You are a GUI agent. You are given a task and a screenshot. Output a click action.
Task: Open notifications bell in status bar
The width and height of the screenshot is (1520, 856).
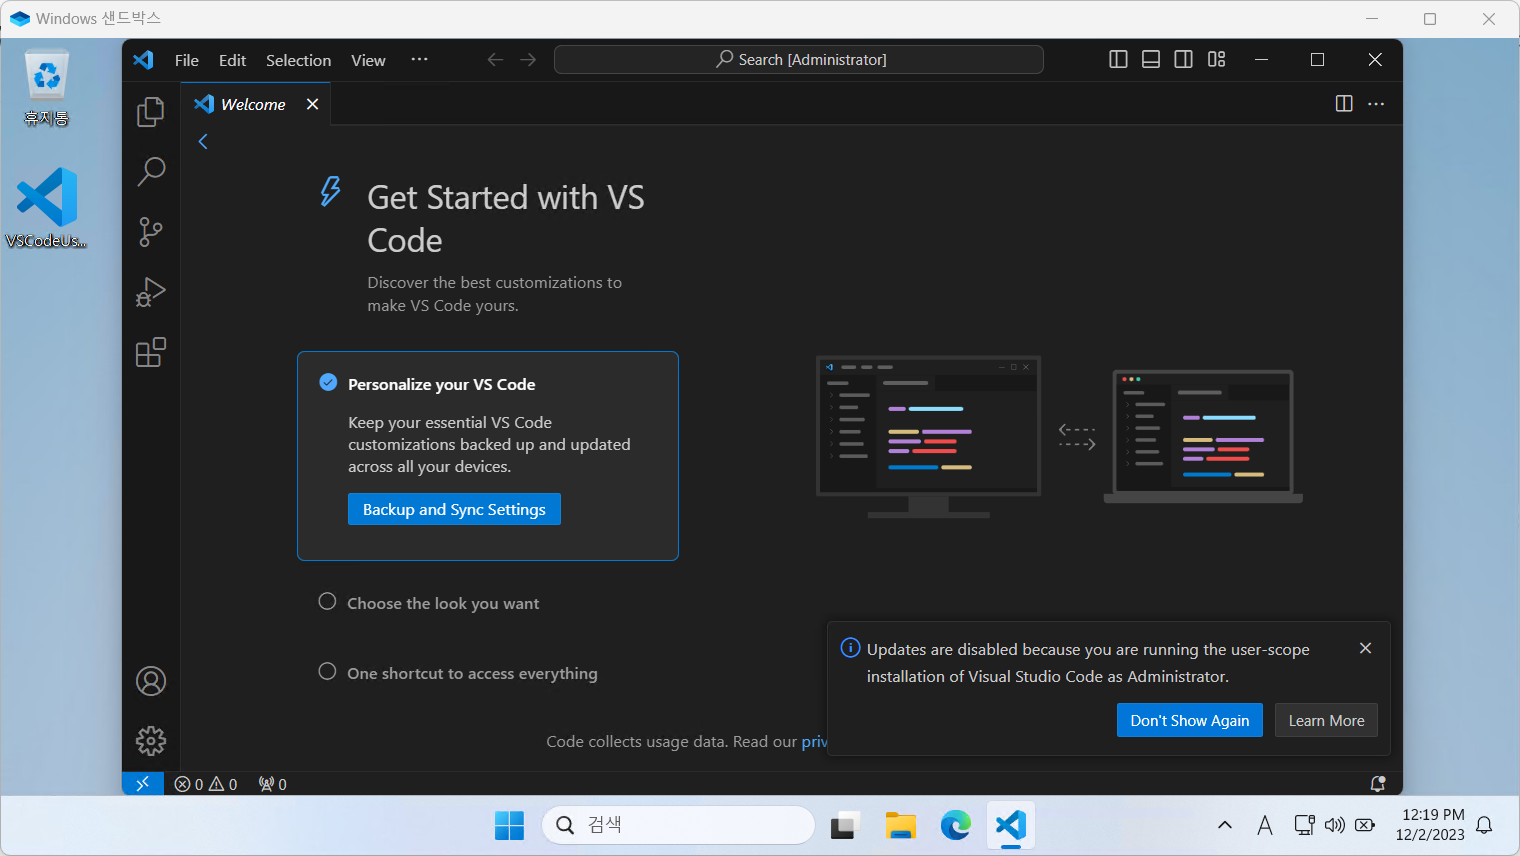click(1378, 784)
